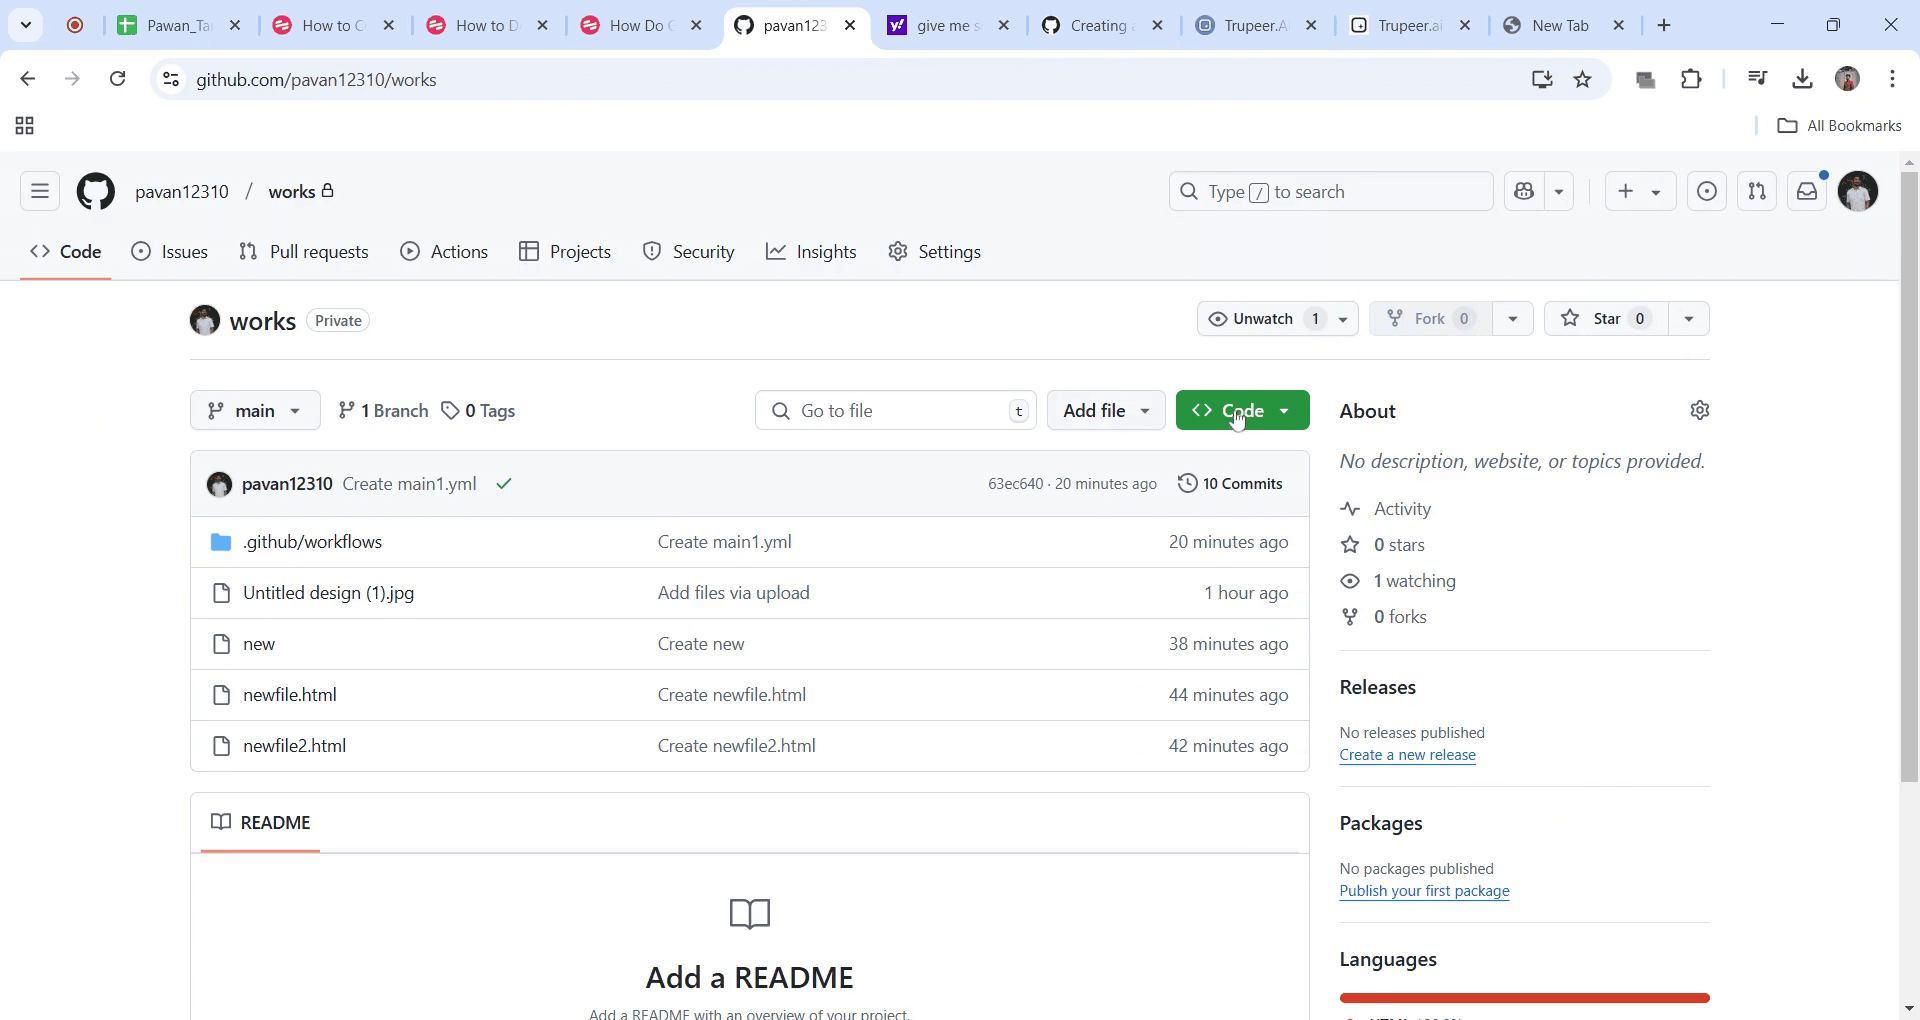The image size is (1920, 1020).
Task: Go to GitHub home via Octocat logo
Action: click(x=96, y=191)
